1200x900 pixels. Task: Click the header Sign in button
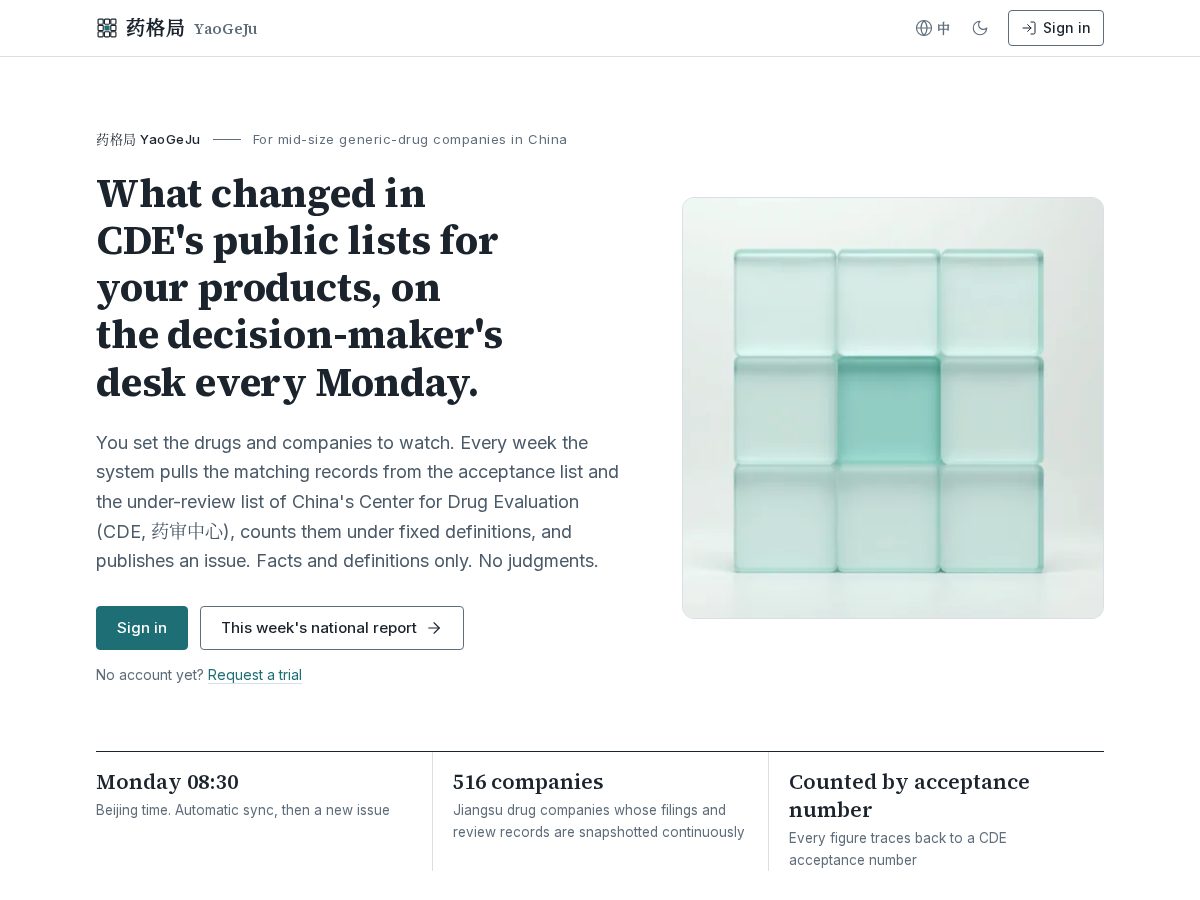[x=1056, y=28]
